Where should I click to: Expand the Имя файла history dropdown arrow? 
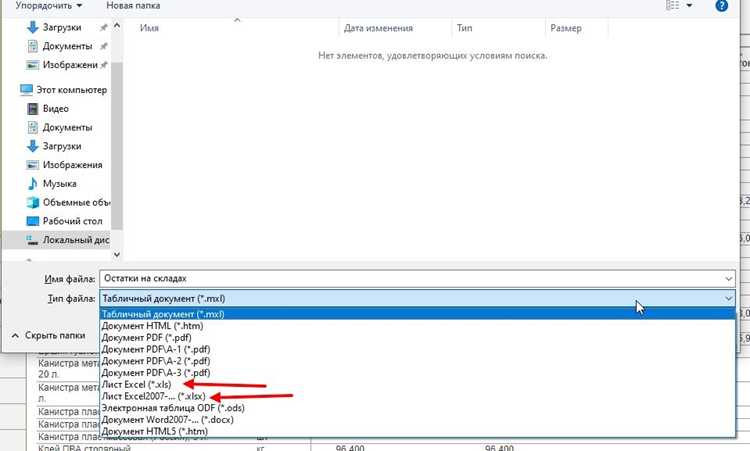tap(728, 278)
